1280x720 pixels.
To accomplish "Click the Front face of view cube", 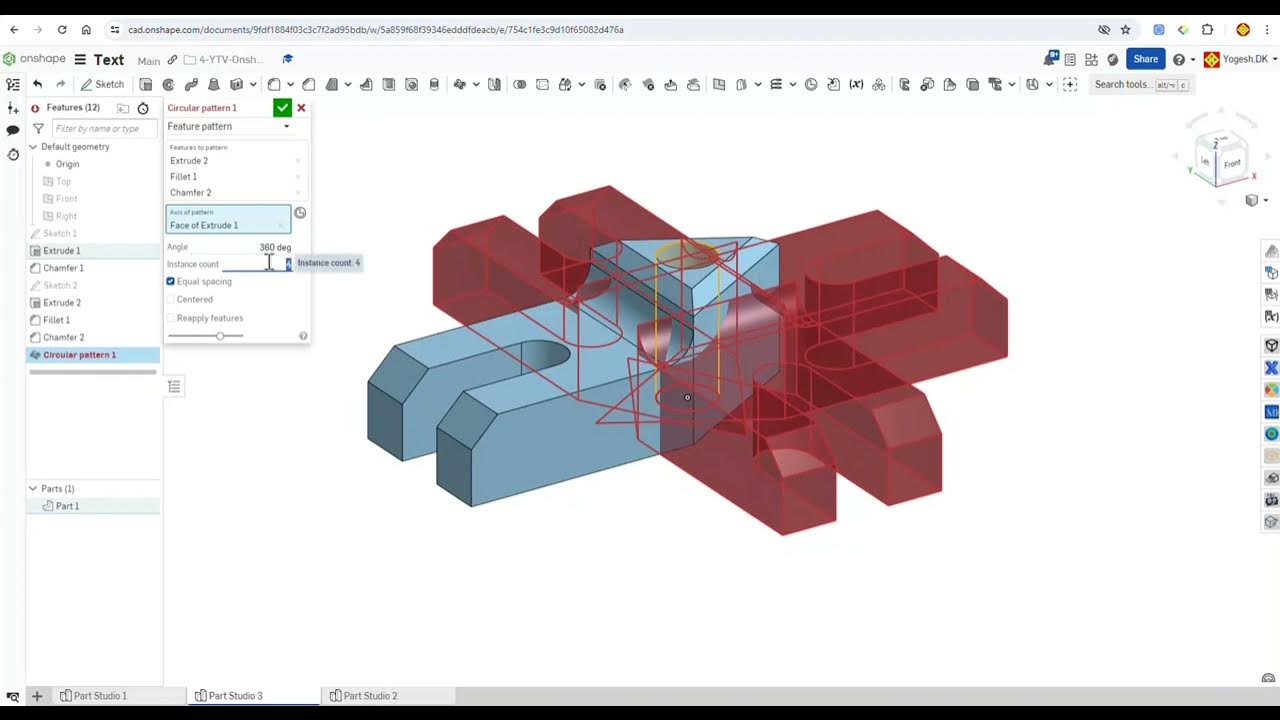I will coord(1232,163).
